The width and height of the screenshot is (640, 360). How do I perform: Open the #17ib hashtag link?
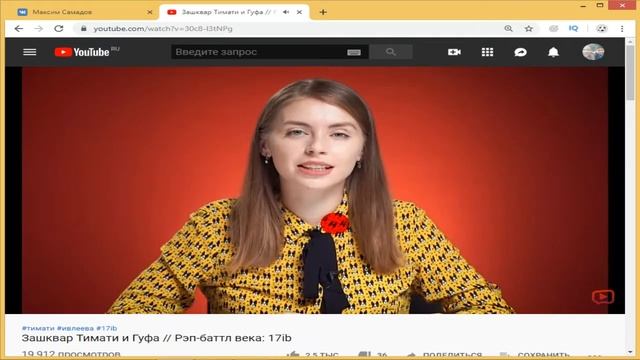107,328
